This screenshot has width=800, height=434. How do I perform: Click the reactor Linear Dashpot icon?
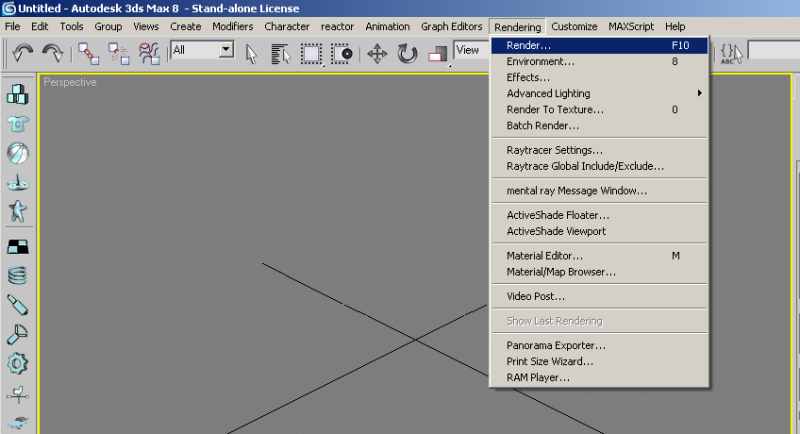pyautogui.click(x=18, y=305)
